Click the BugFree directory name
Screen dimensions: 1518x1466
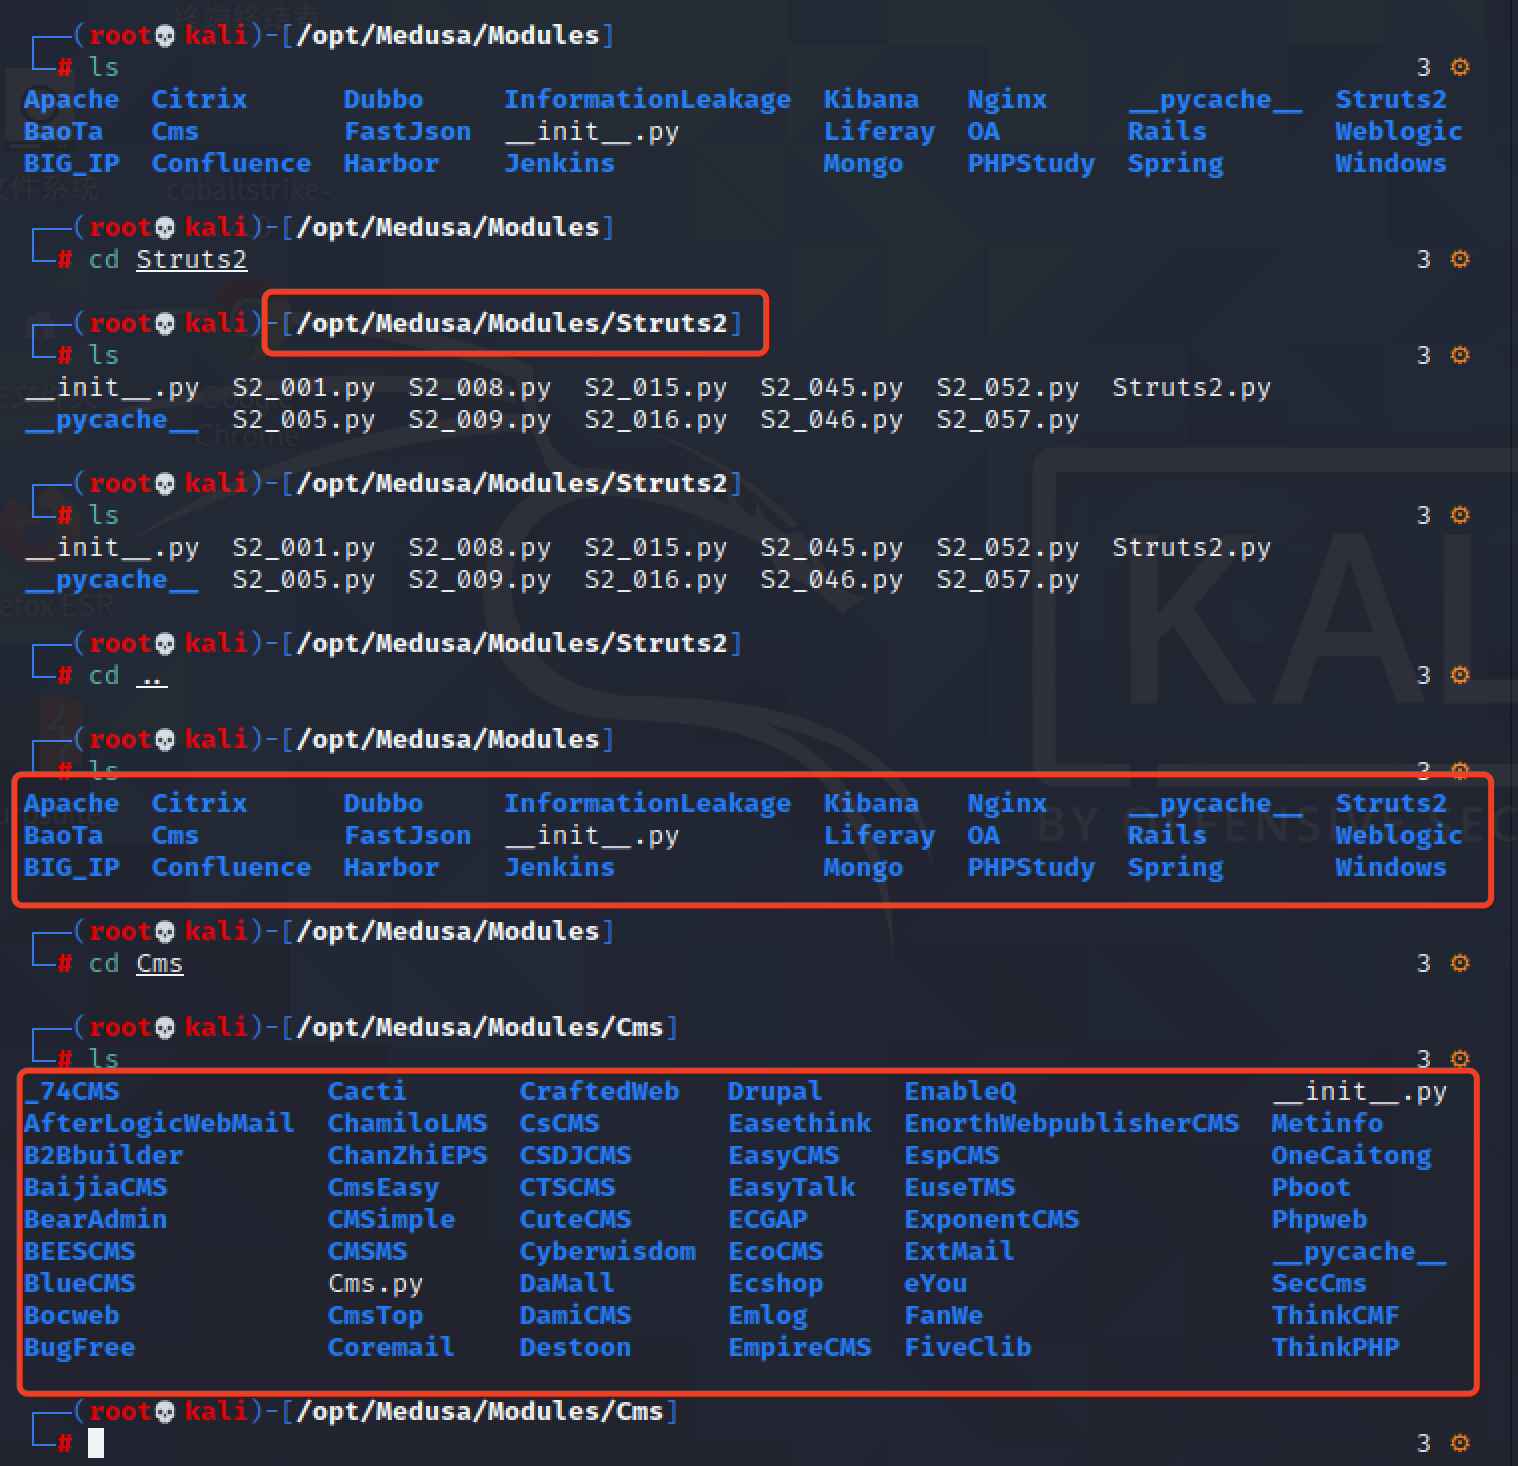click(x=79, y=1348)
